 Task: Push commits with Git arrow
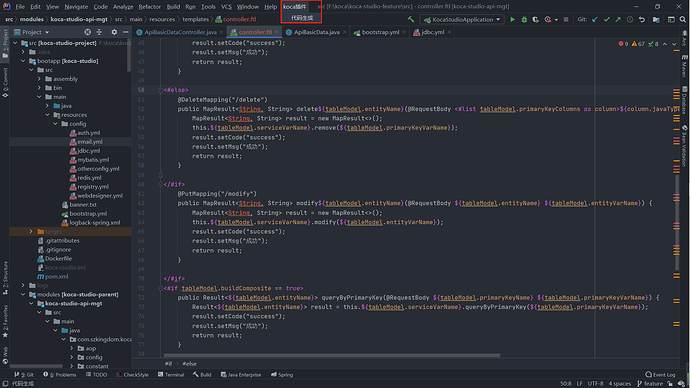(618, 19)
